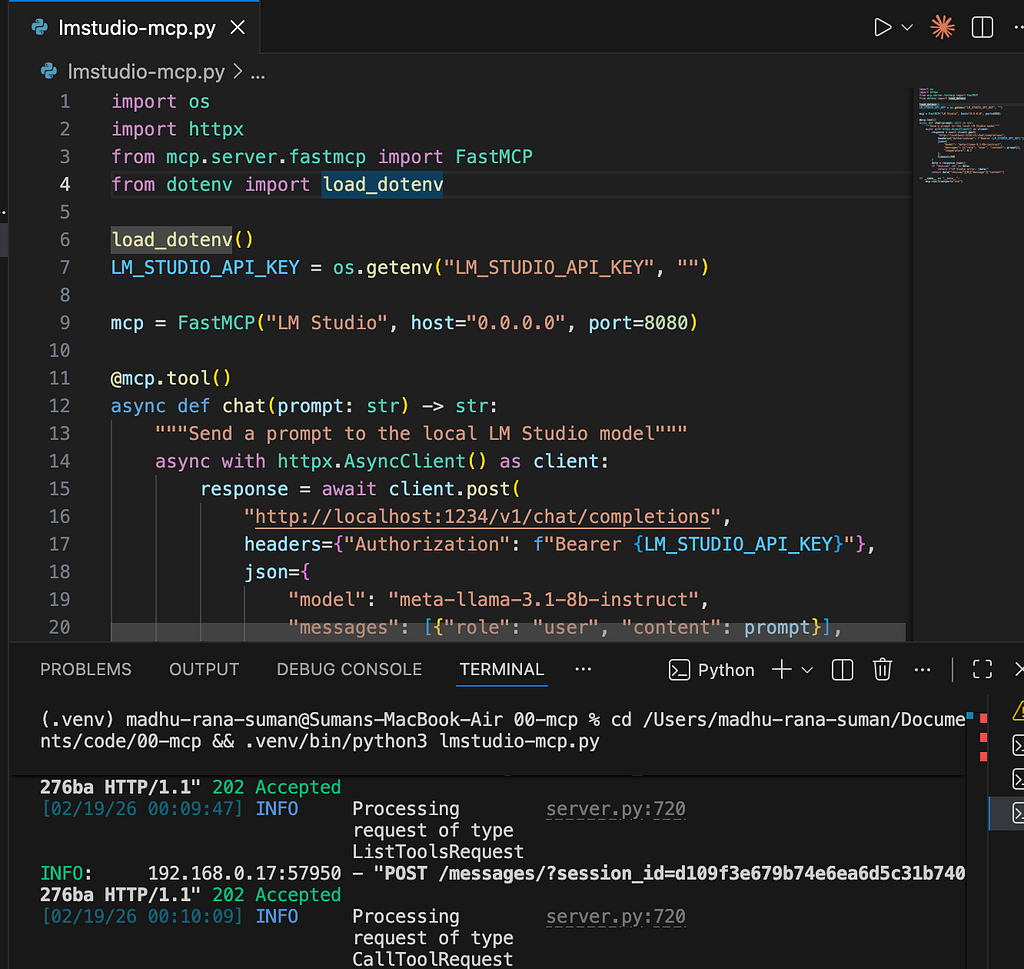Open the DEBUG CONSOLE tab
Screen dimensions: 1024x969
(349, 669)
